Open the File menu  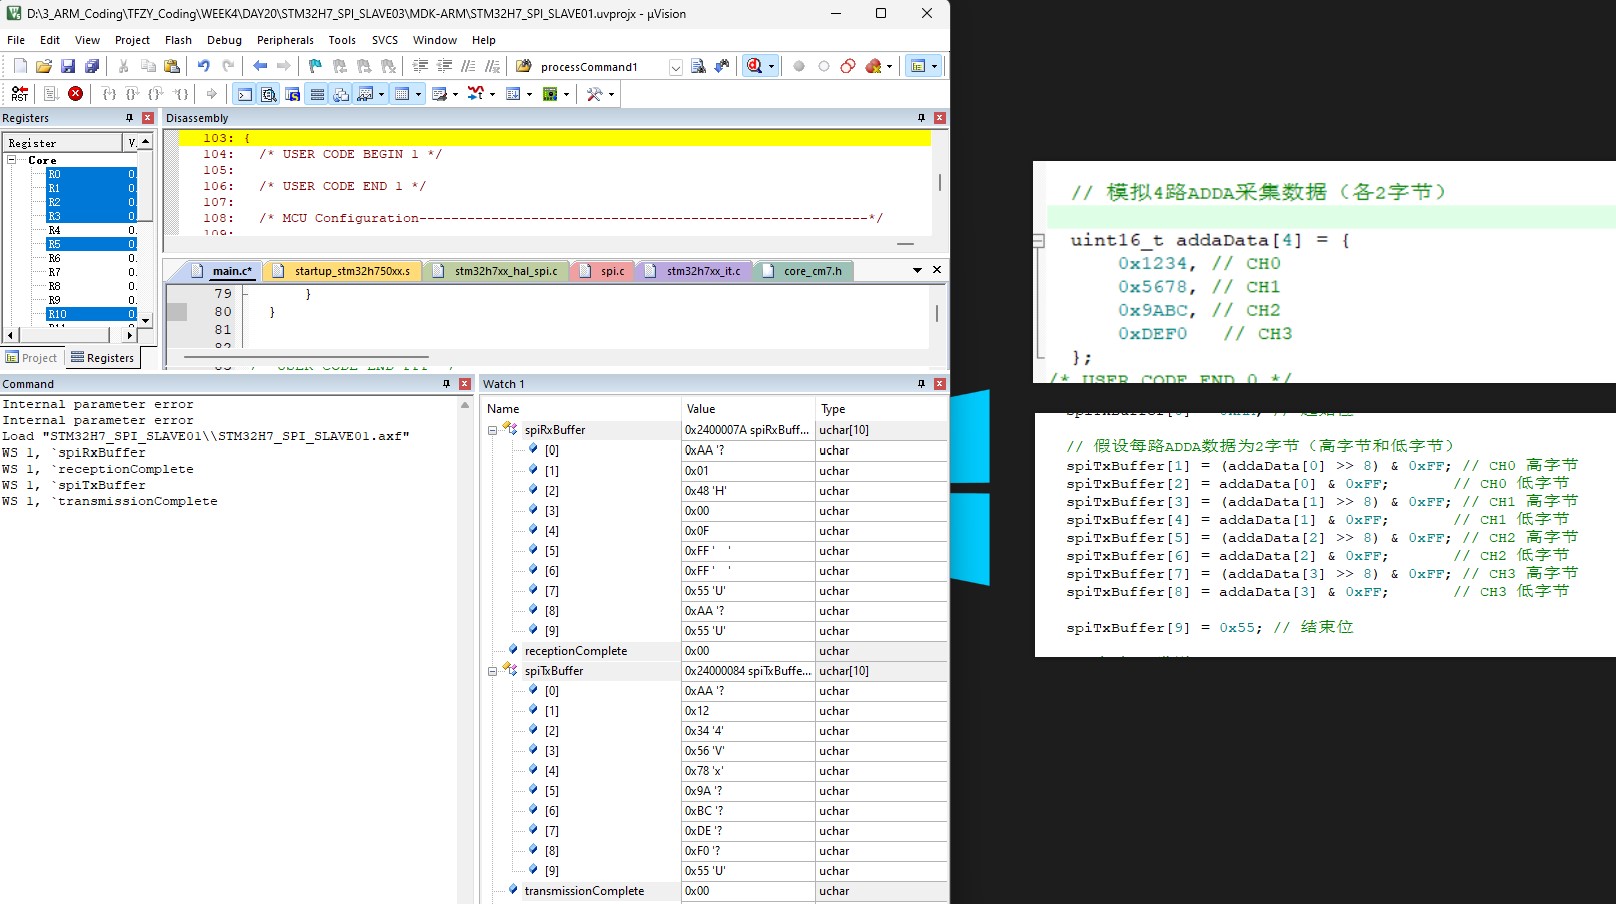(x=16, y=40)
